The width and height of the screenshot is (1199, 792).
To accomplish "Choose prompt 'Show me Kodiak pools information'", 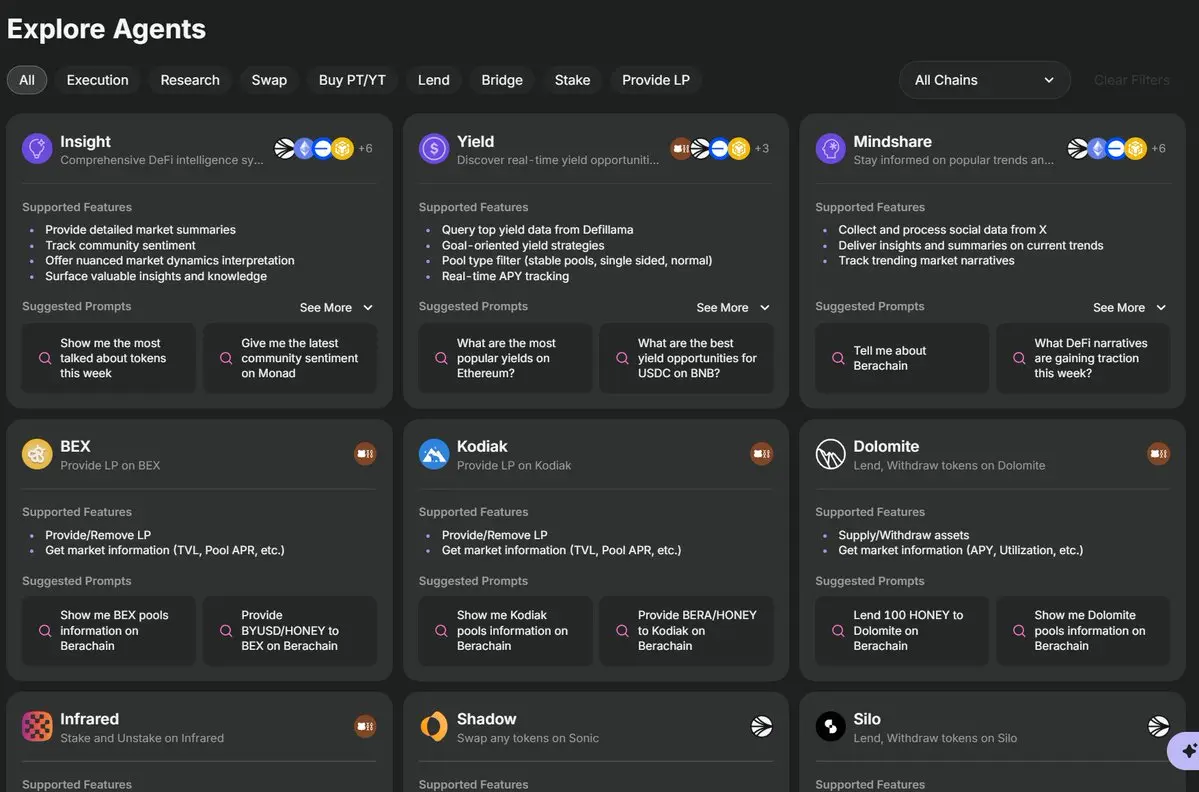I will click(505, 631).
